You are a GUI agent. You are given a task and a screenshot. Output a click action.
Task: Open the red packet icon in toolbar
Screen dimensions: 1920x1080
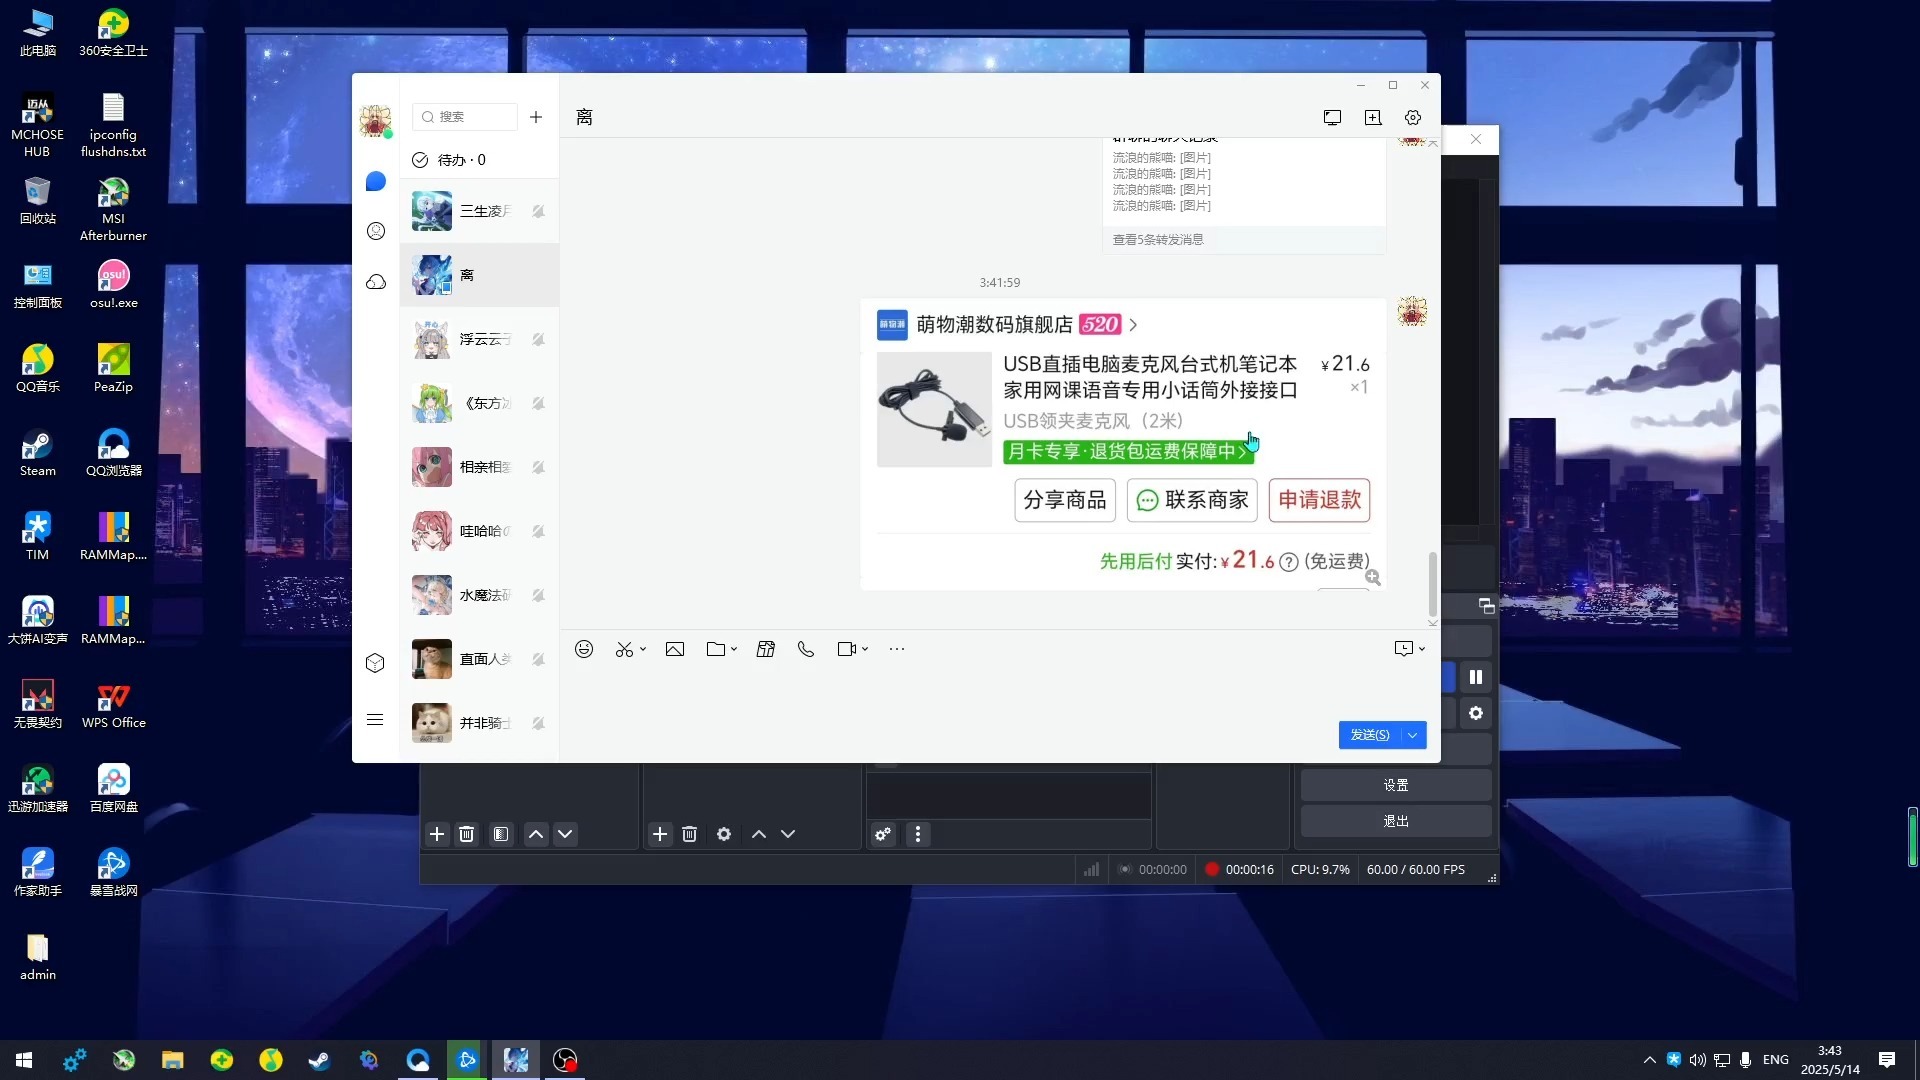(766, 649)
